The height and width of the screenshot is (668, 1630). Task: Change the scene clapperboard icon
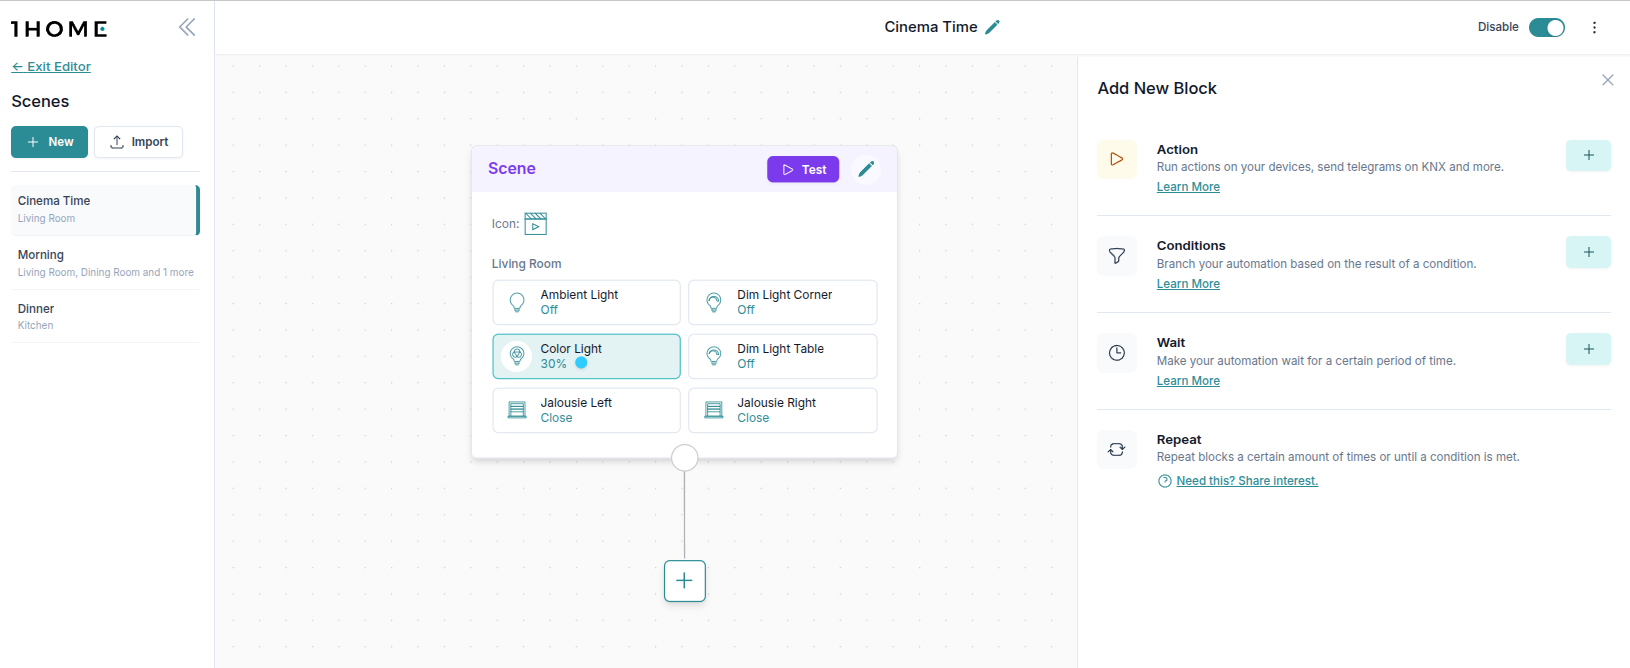coord(536,224)
